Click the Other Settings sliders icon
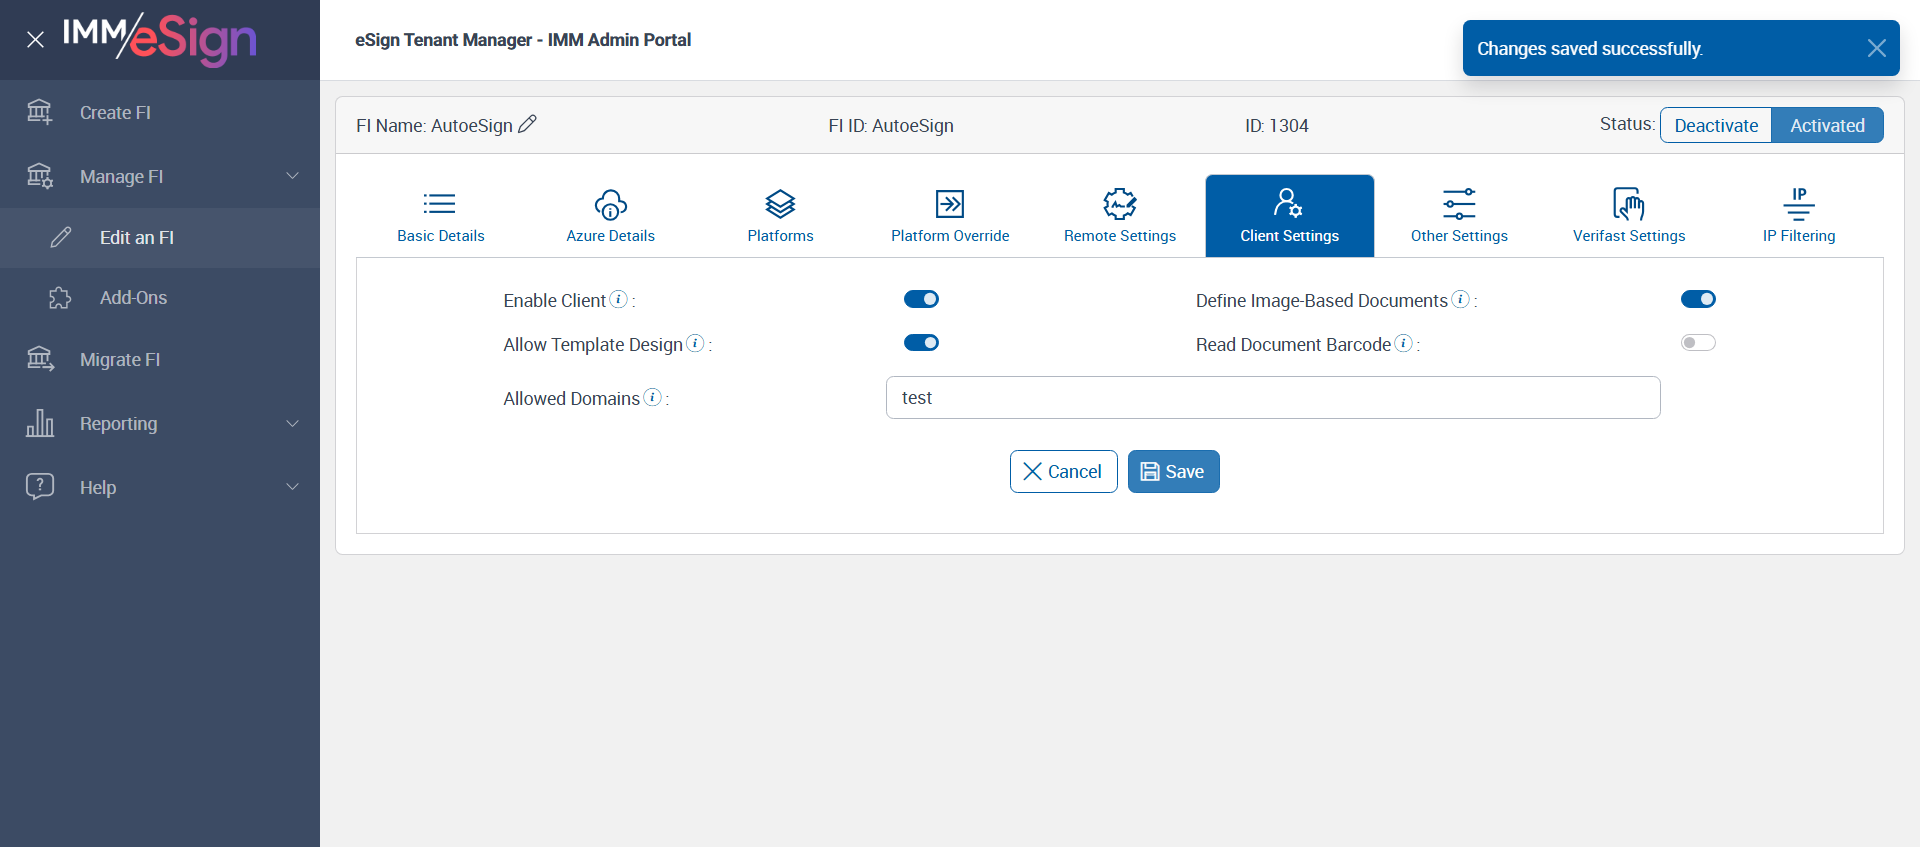This screenshot has height=847, width=1920. [1459, 204]
